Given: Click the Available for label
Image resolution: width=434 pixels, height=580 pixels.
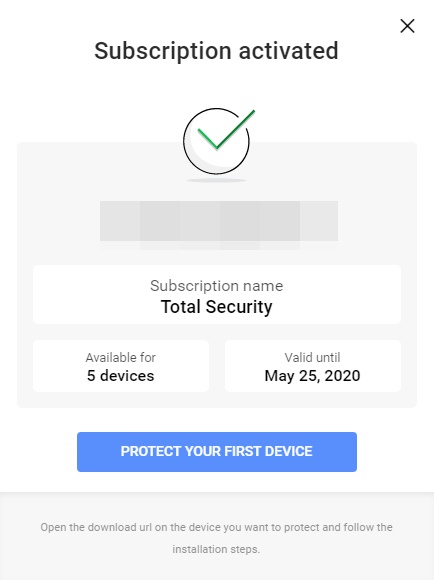Looking at the screenshot, I should click(x=121, y=357).
